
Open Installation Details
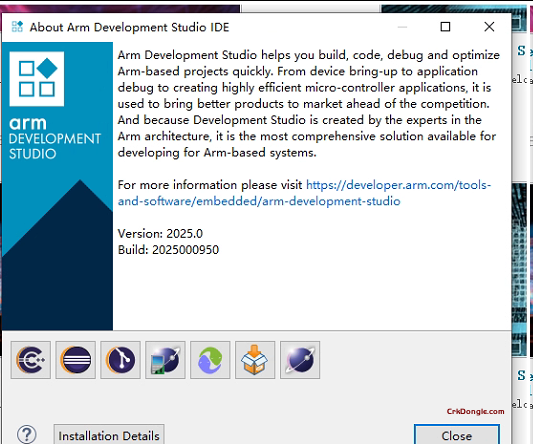tap(109, 434)
